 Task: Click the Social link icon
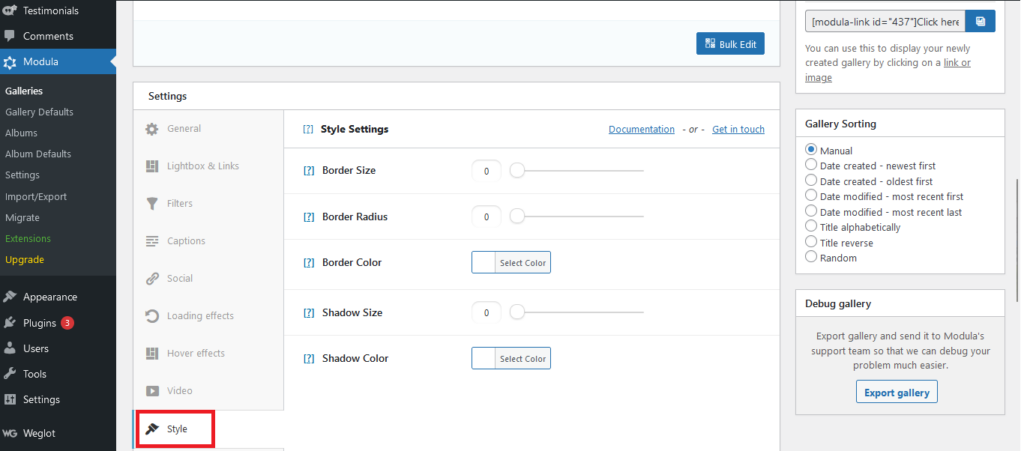click(x=152, y=279)
